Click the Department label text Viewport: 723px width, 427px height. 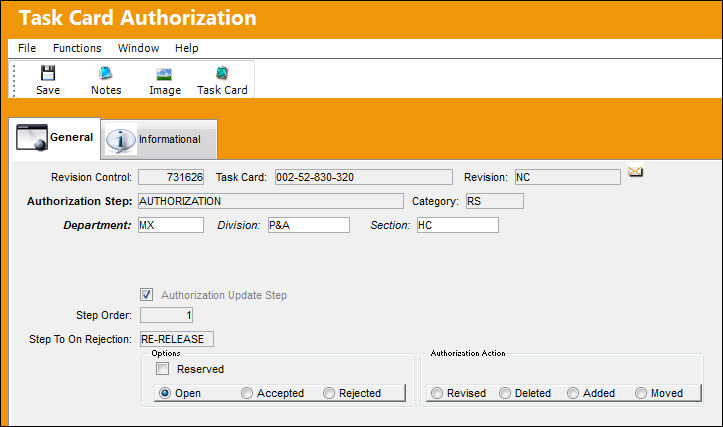tap(97, 225)
